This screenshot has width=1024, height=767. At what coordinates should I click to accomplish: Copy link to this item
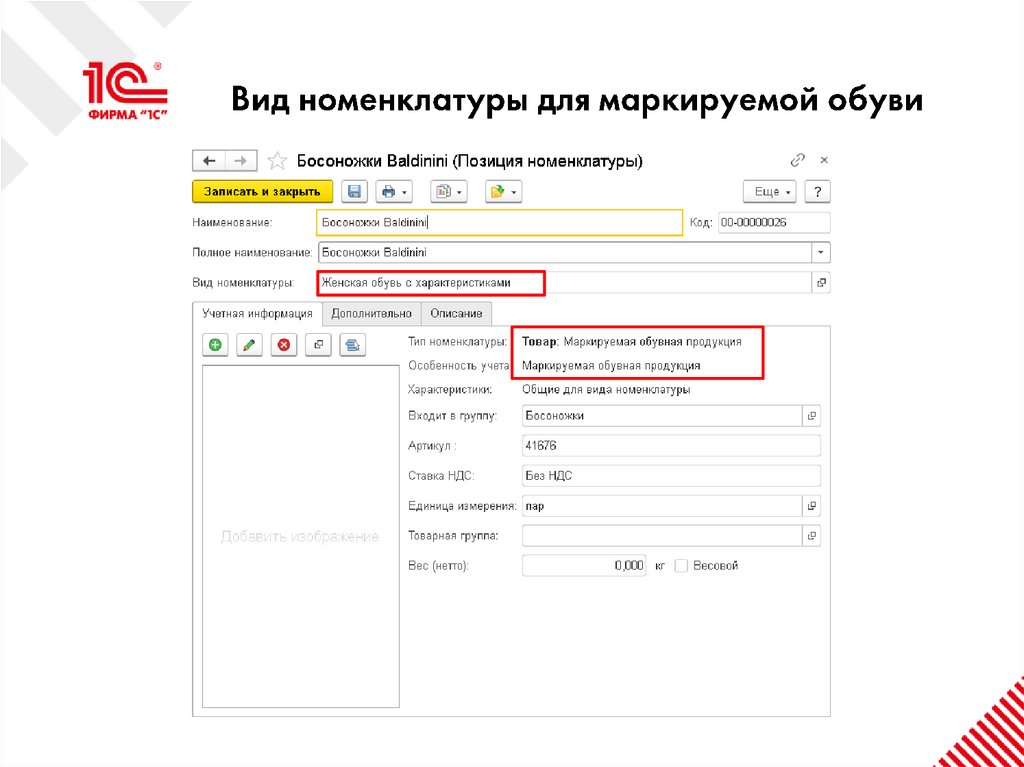[x=797, y=160]
